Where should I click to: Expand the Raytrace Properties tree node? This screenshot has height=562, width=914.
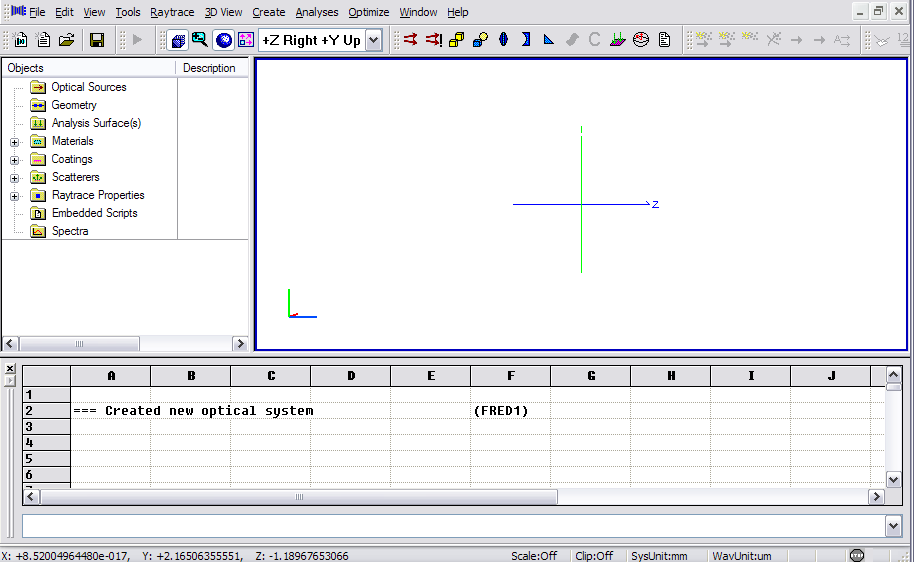pos(14,196)
